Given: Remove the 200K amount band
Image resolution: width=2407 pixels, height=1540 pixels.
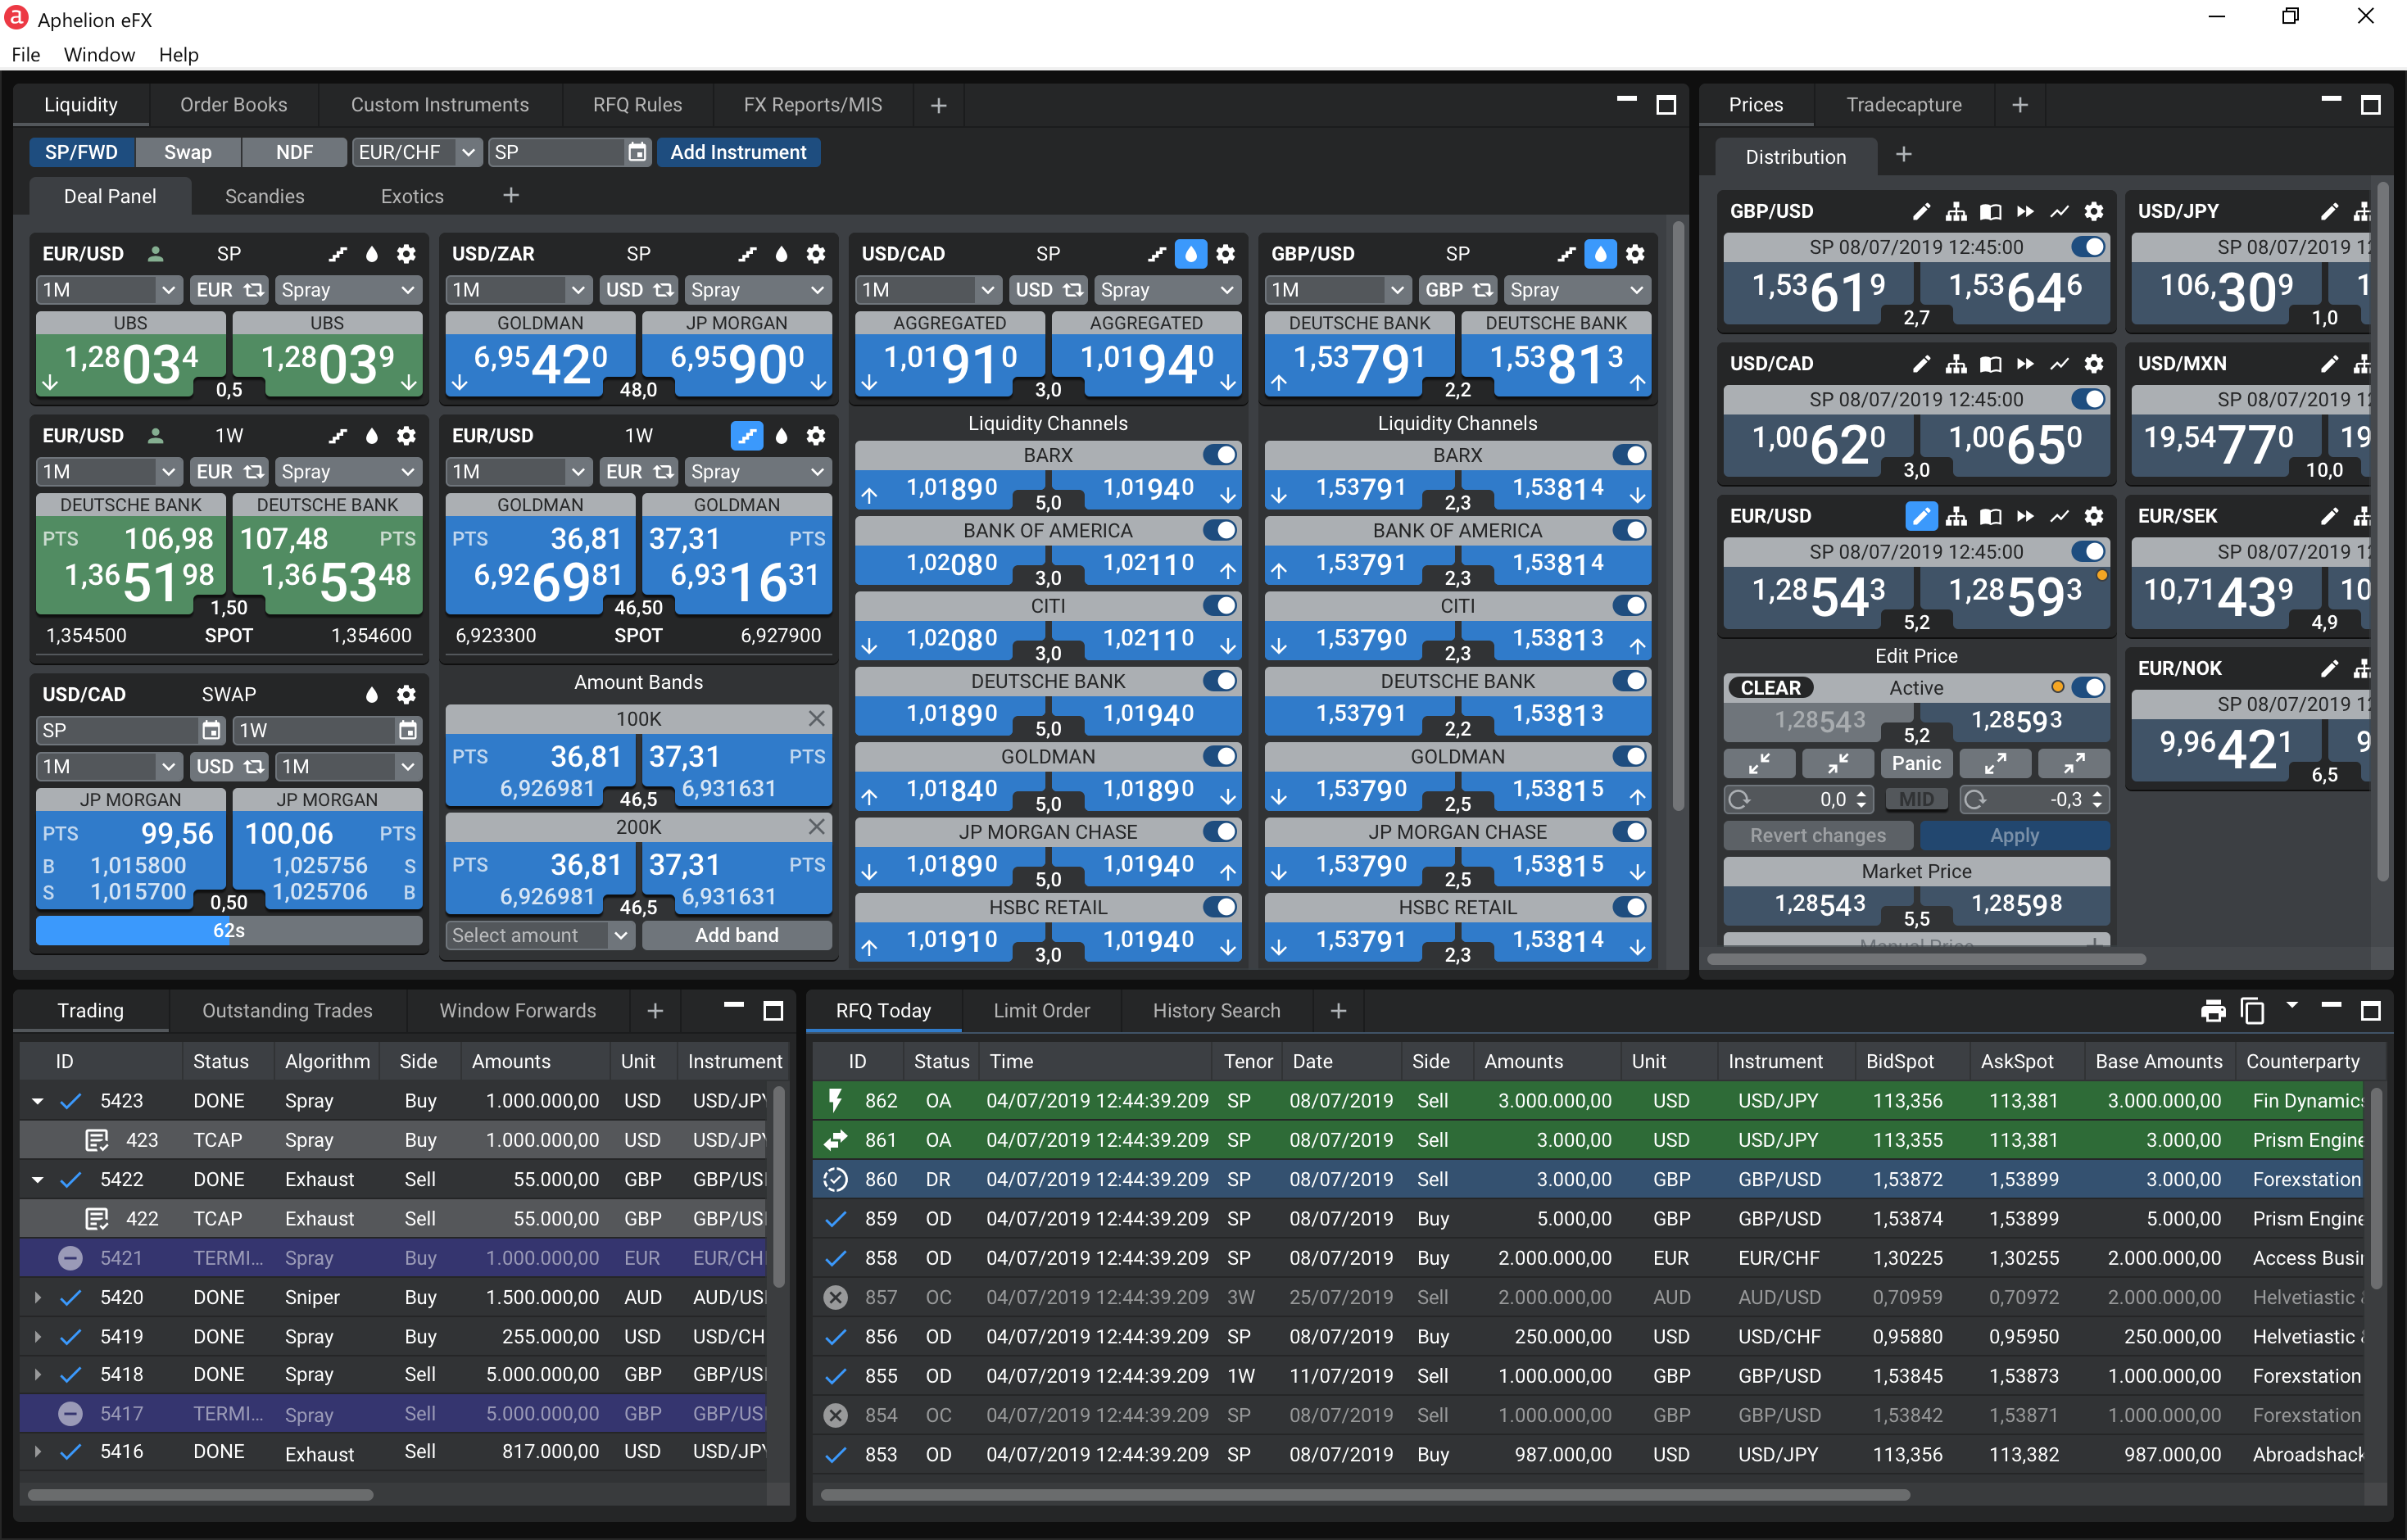Looking at the screenshot, I should [816, 827].
